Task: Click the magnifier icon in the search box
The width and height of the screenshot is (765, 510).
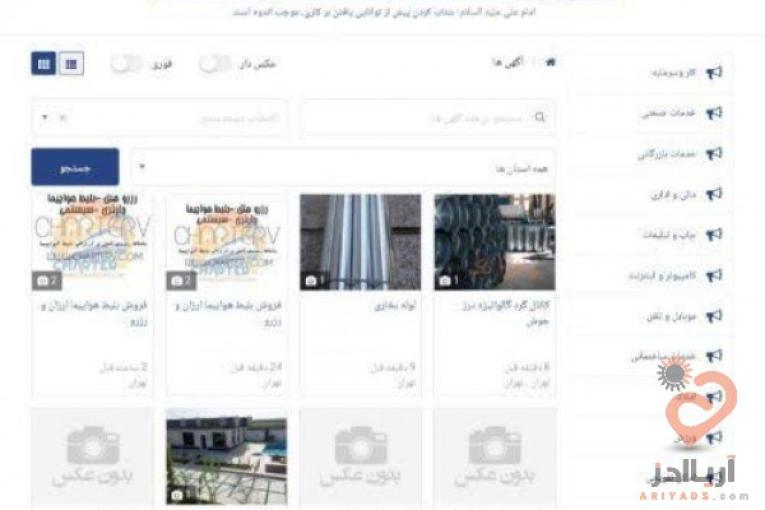Action: [540, 117]
